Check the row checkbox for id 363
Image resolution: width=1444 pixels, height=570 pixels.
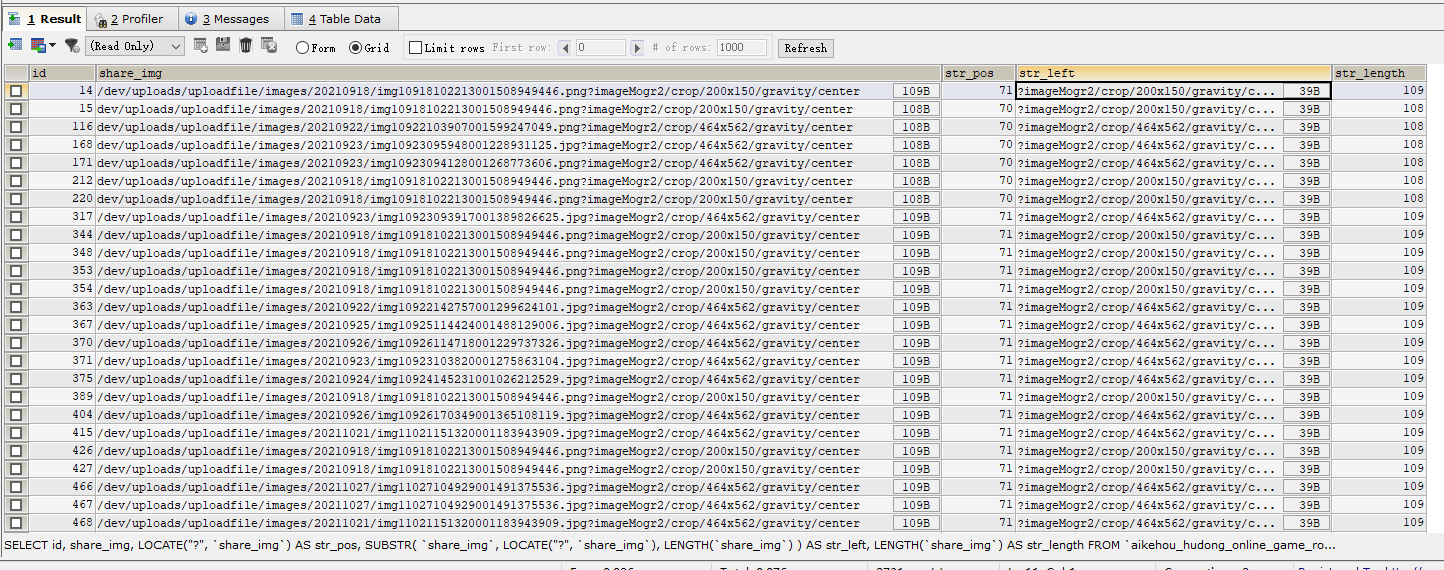tap(16, 307)
